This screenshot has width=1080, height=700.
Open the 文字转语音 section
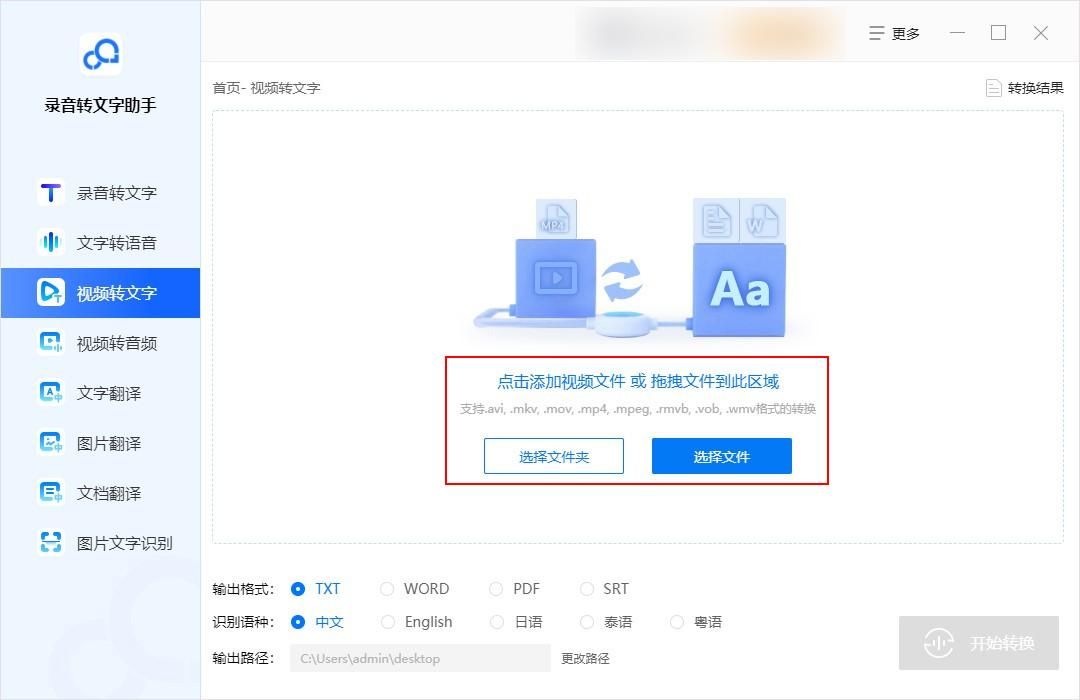click(101, 243)
